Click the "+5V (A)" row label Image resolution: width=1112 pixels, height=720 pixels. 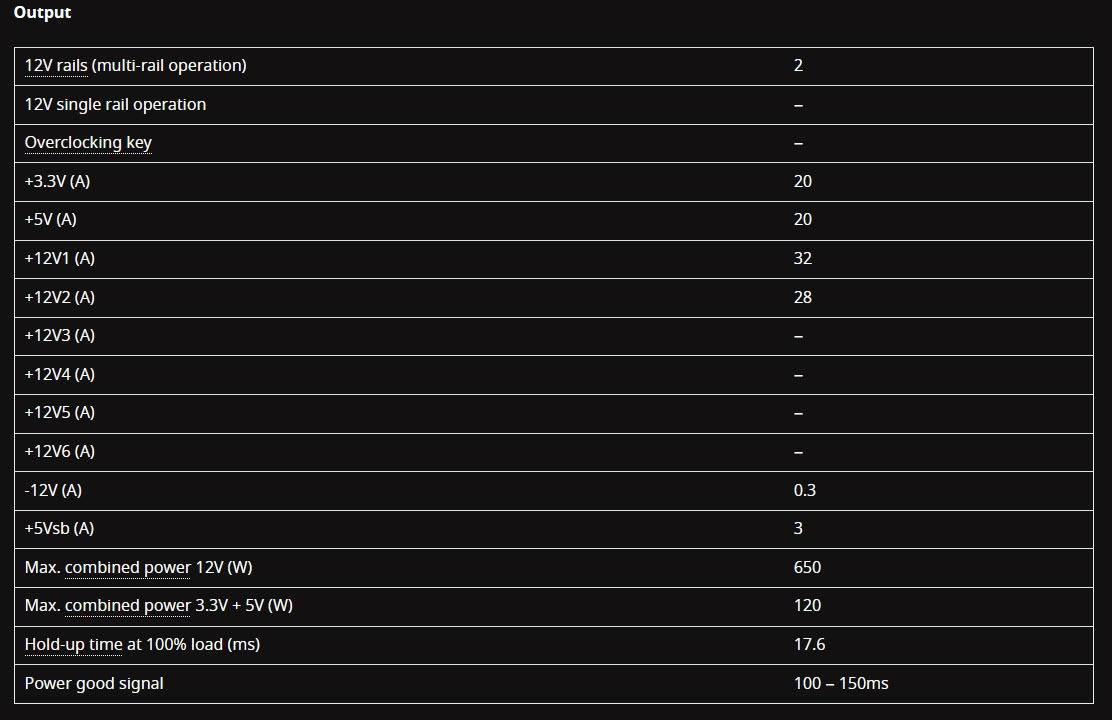coord(51,220)
